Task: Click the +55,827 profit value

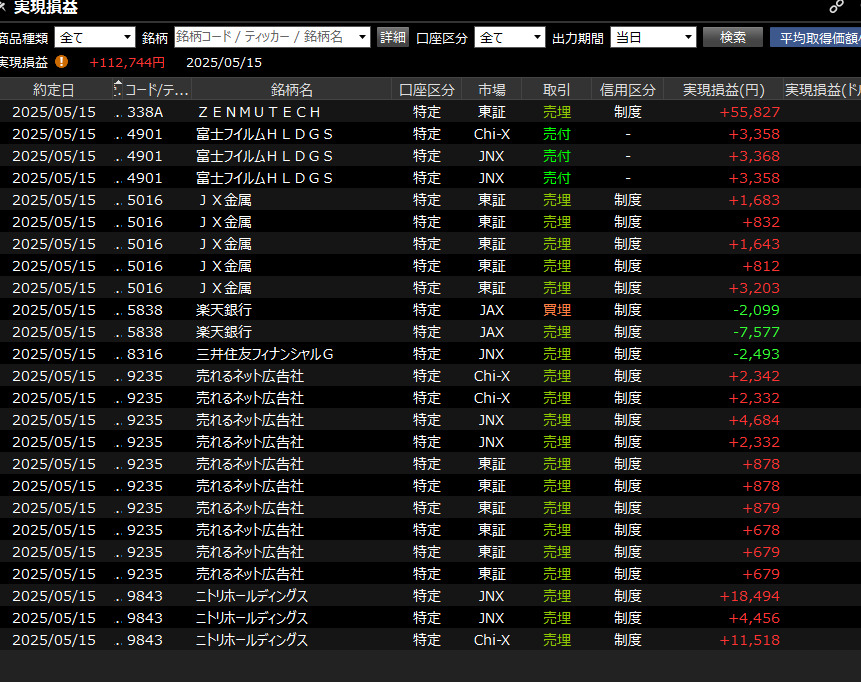Action: point(750,112)
